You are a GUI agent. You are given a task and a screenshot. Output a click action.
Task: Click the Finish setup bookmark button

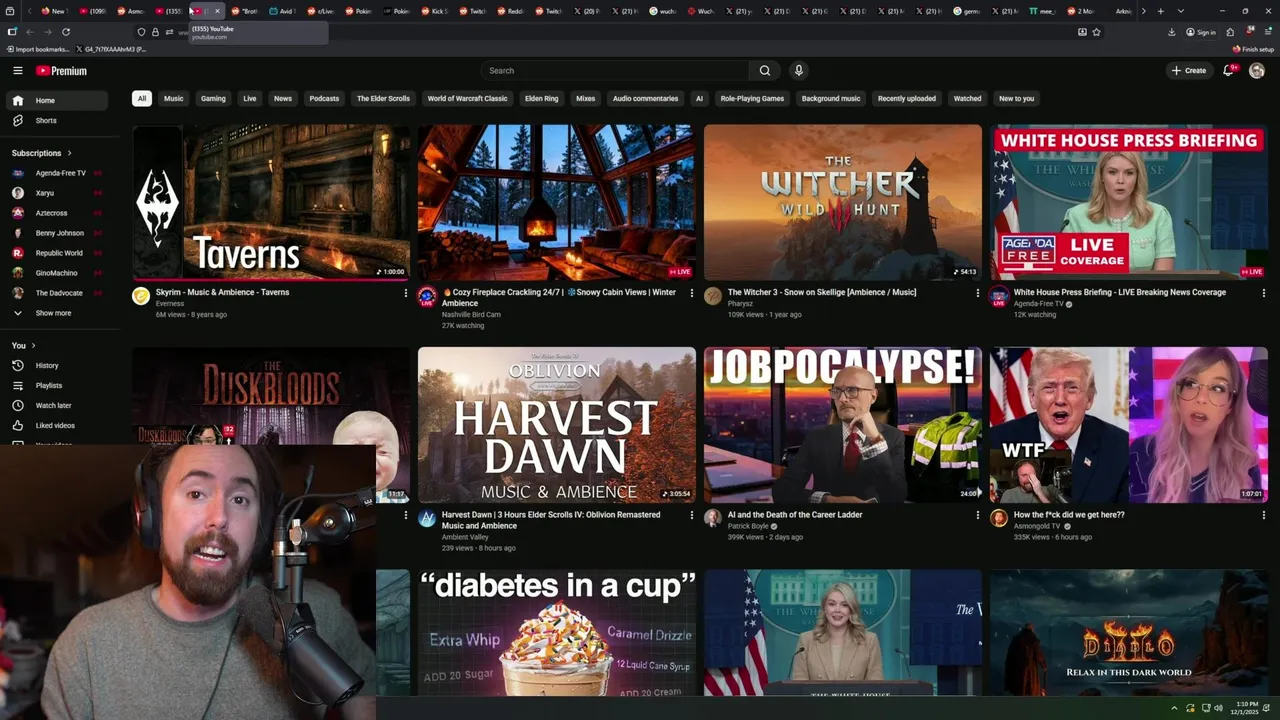(x=1254, y=49)
